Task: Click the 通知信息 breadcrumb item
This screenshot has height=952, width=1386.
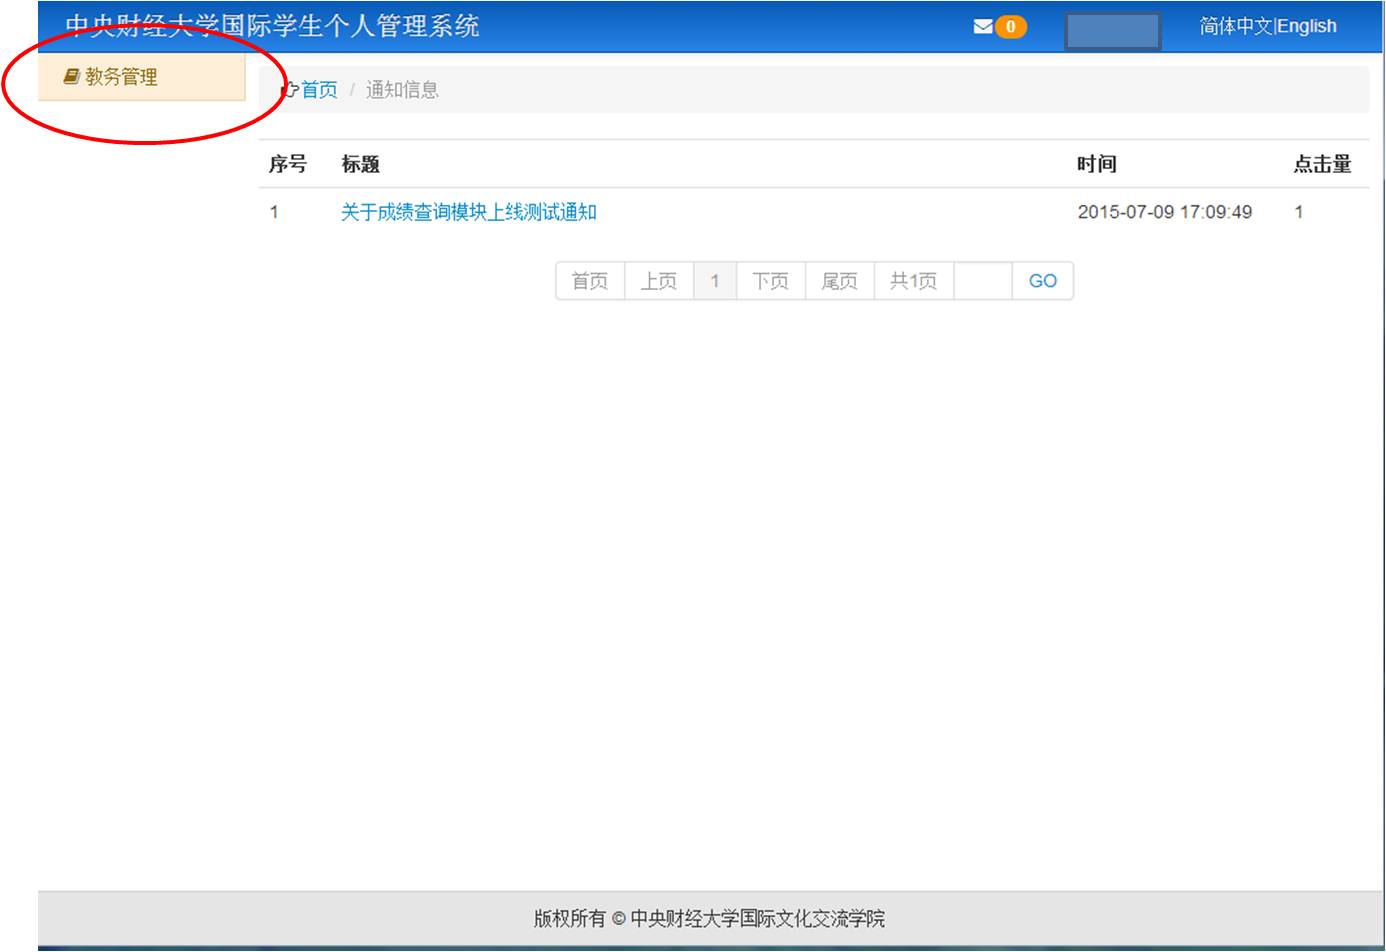Action: (402, 90)
